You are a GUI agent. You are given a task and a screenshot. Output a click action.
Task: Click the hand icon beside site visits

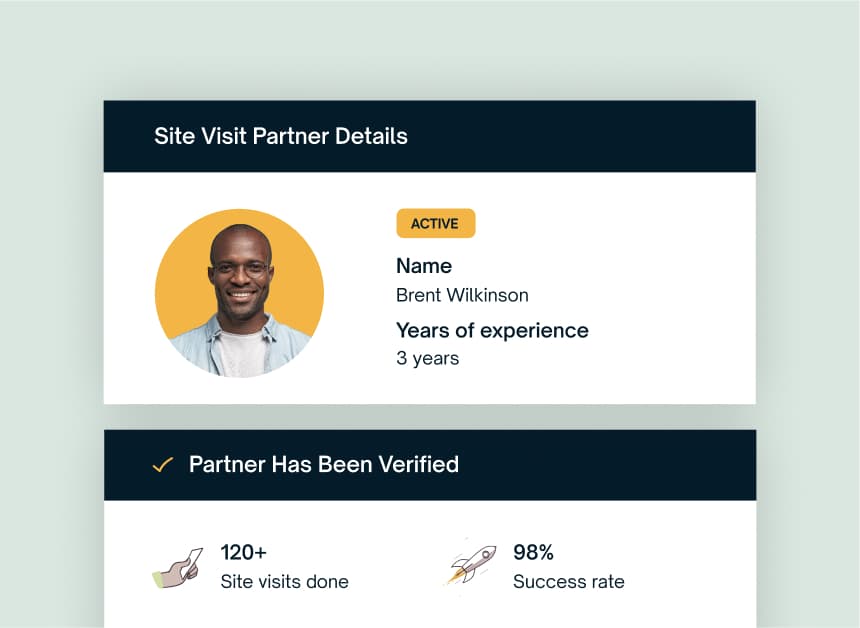point(177,567)
